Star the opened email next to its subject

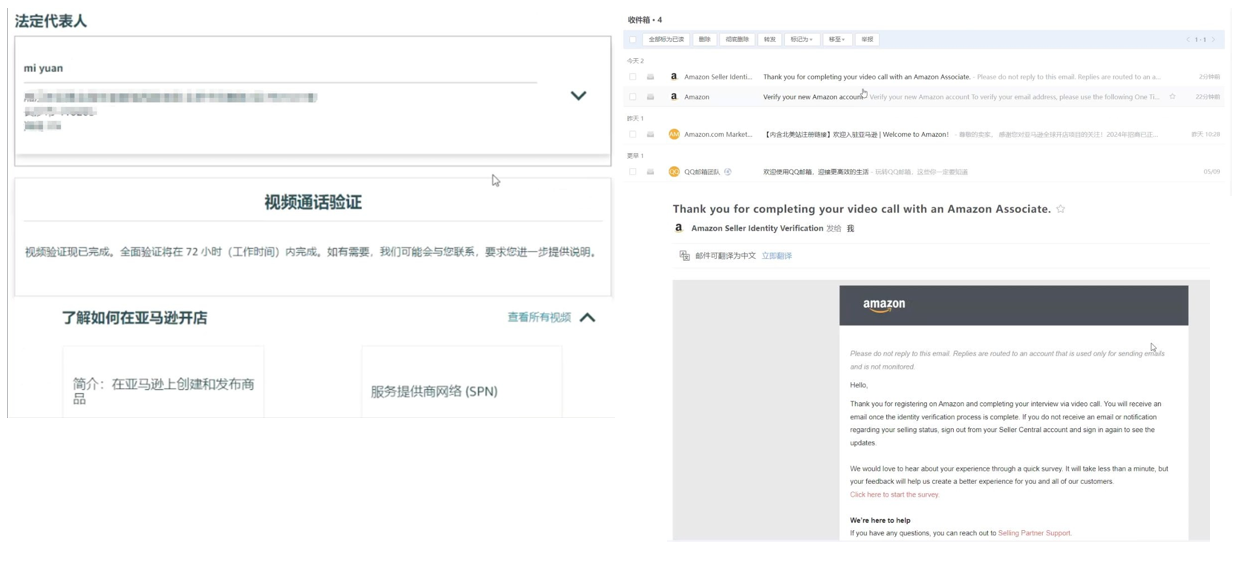click(x=1061, y=209)
